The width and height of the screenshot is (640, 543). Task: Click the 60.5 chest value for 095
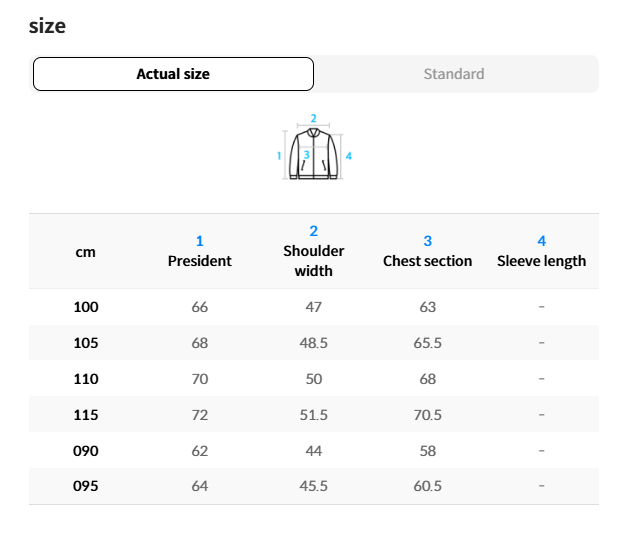[x=427, y=486]
